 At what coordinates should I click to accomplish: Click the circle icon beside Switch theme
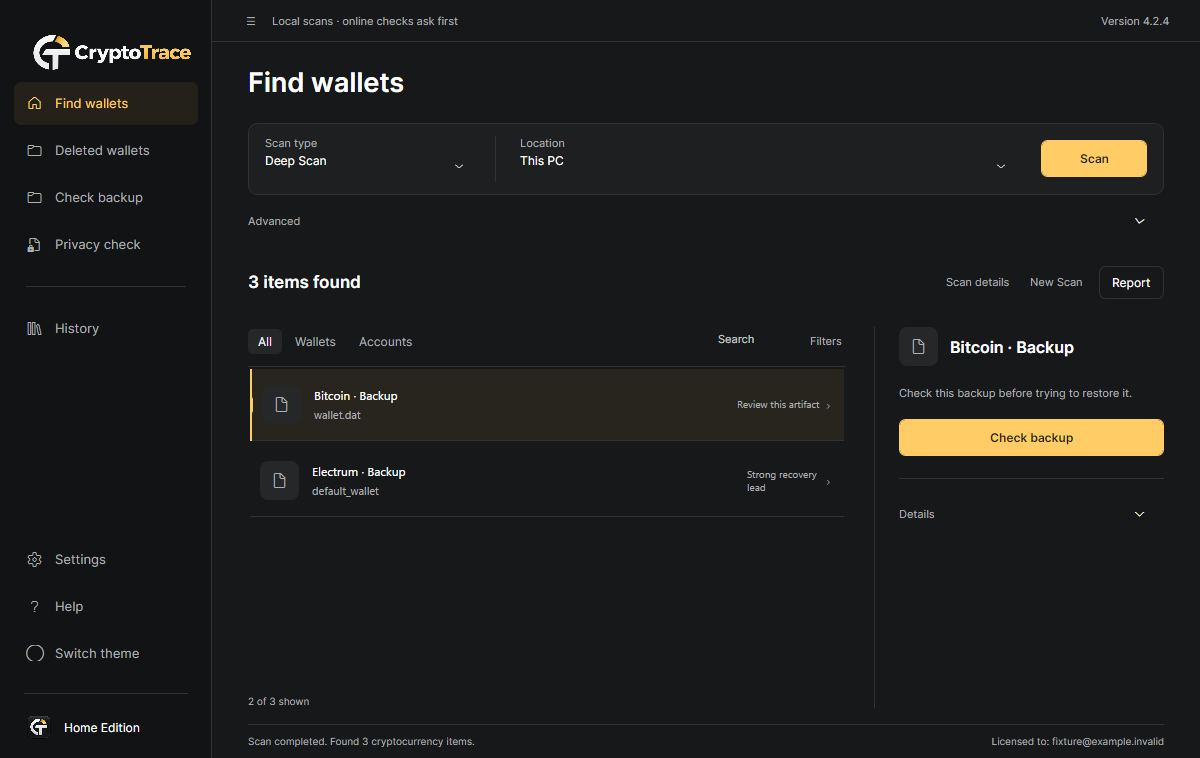click(x=35, y=653)
